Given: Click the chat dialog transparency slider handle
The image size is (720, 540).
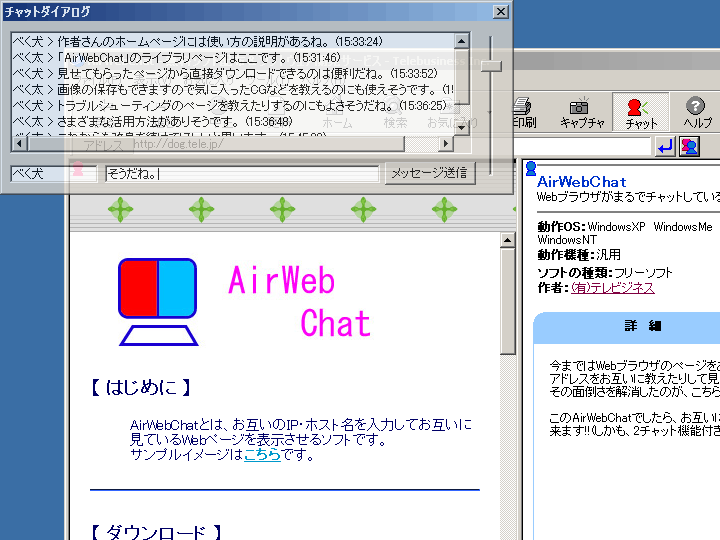Looking at the screenshot, I should coord(491,66).
